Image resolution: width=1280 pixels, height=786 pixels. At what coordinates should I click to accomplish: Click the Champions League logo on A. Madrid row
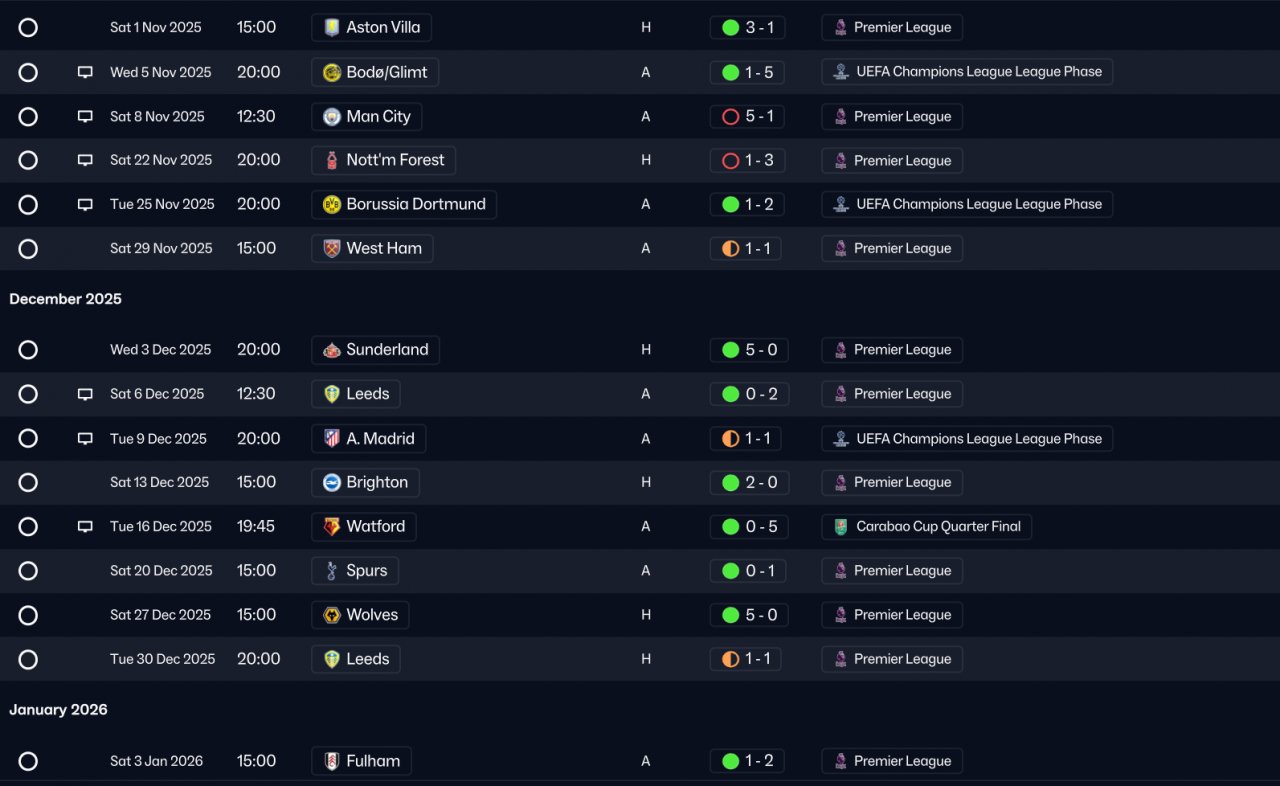[841, 438]
